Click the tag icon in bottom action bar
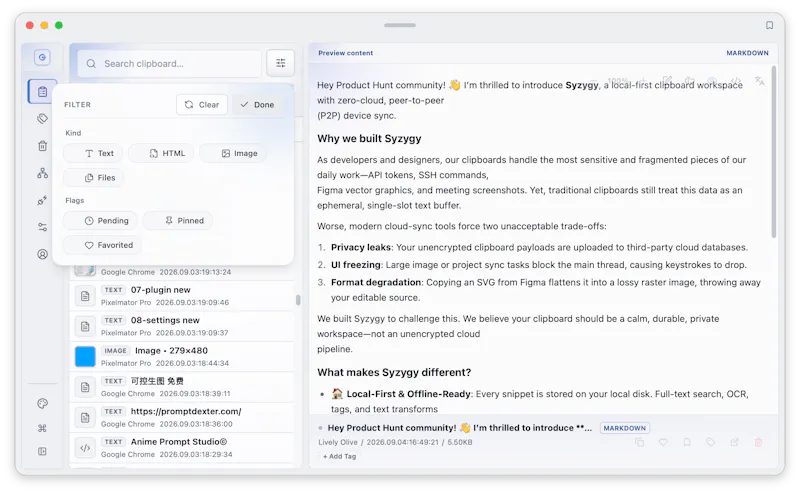 pos(711,442)
